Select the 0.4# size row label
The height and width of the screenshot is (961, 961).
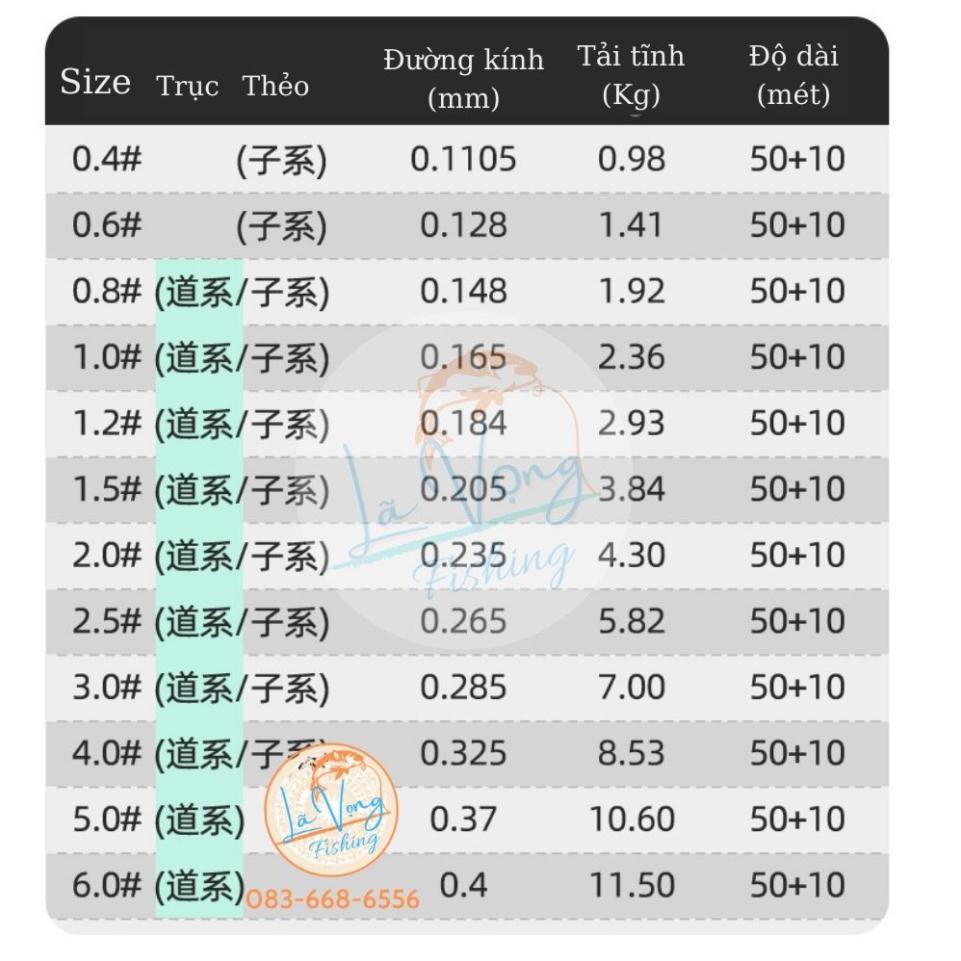point(106,159)
